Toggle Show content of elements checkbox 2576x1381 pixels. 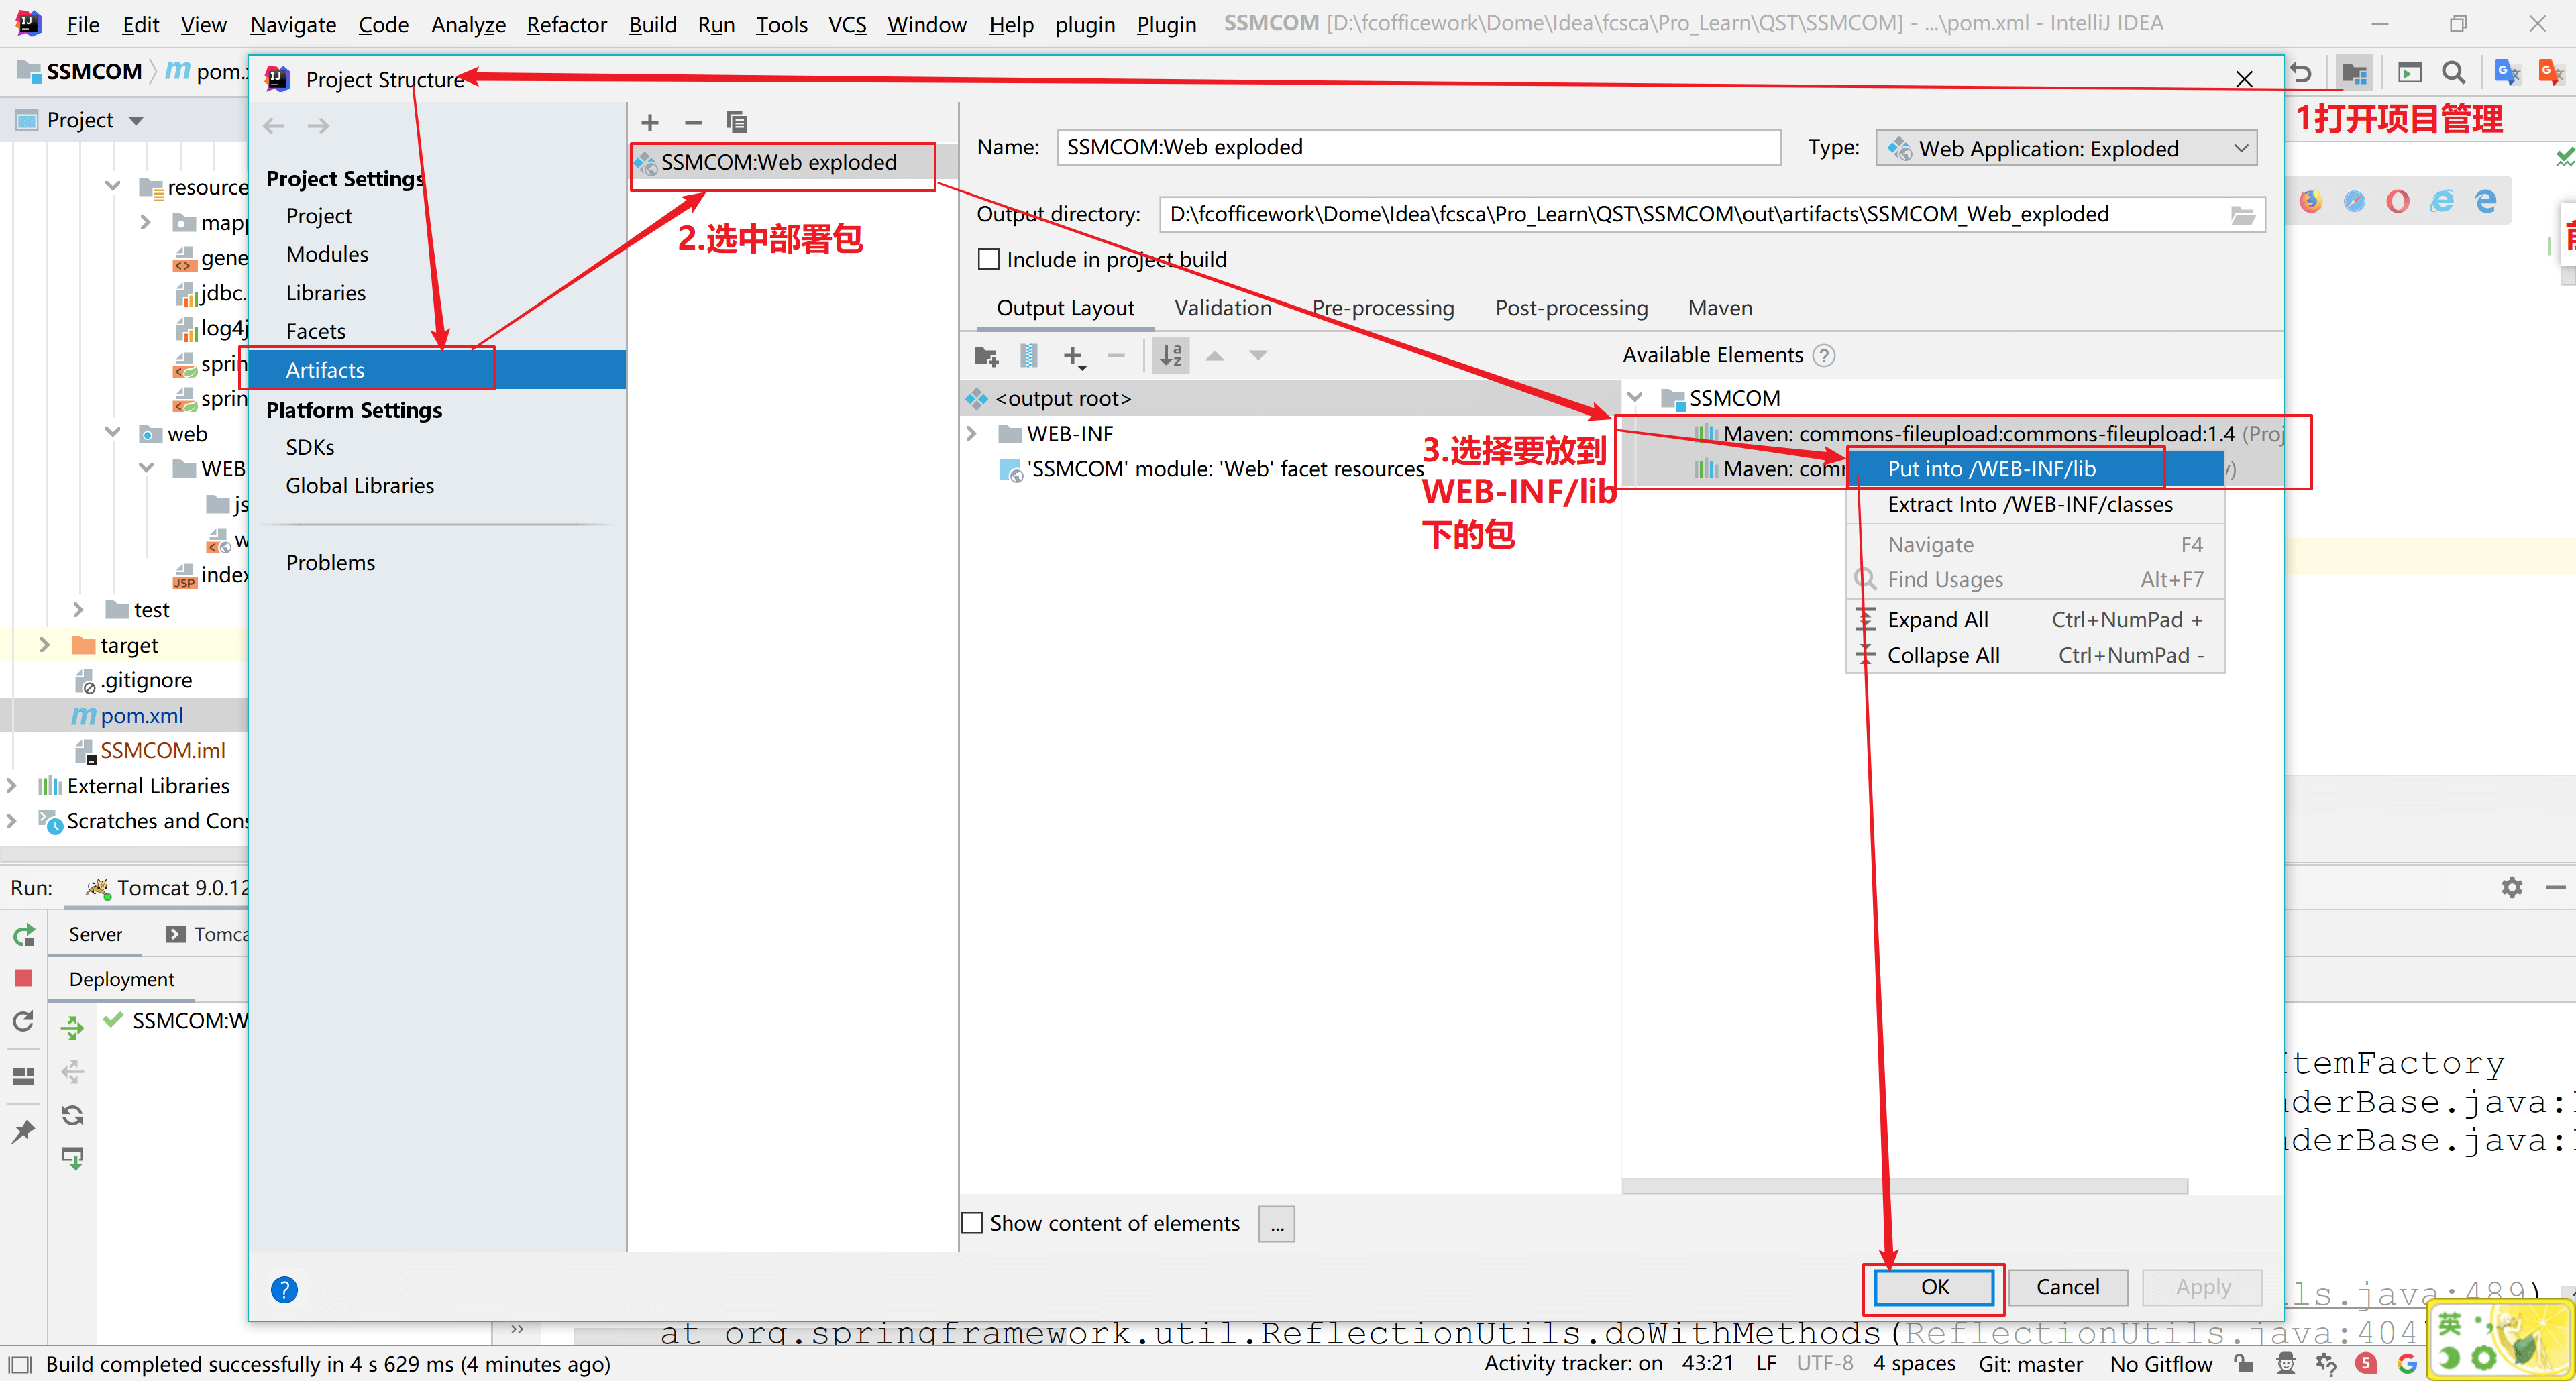[972, 1222]
